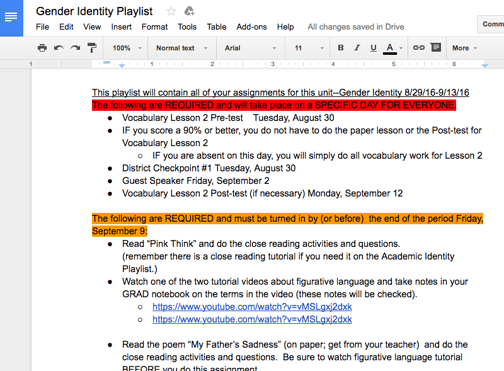
Task: Toggle underline formatting
Action: coord(373,48)
